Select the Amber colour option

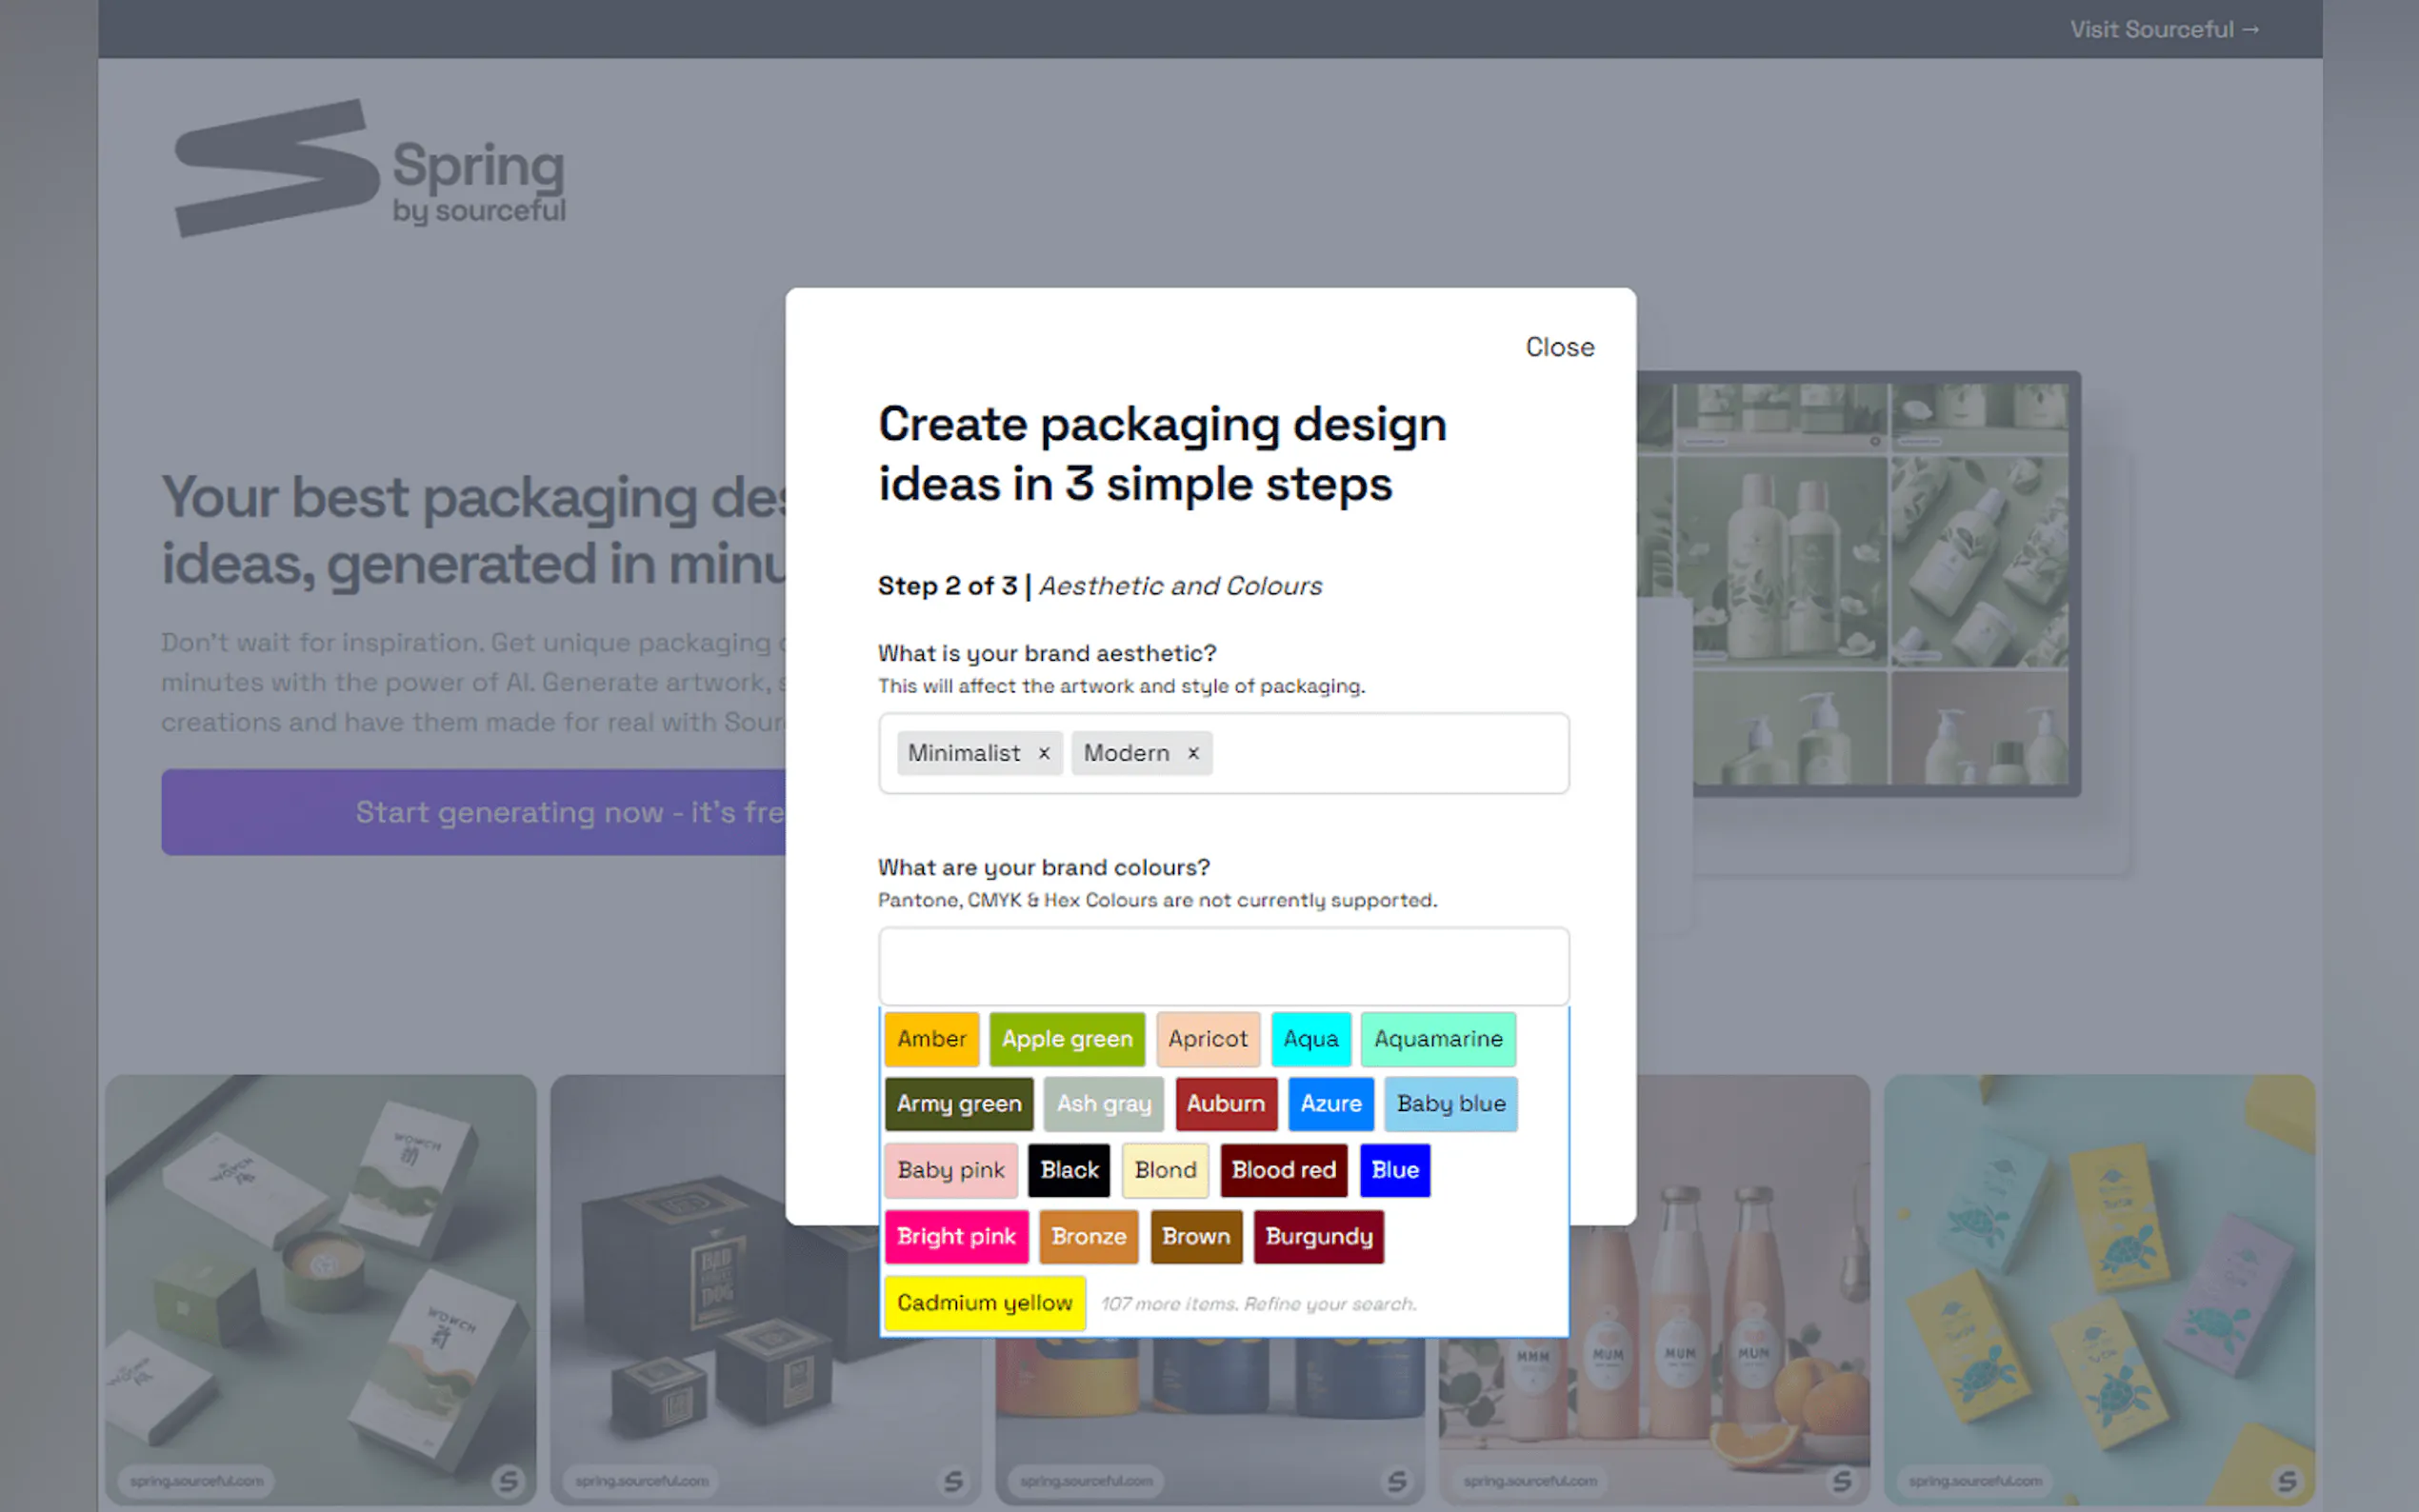931,1039
